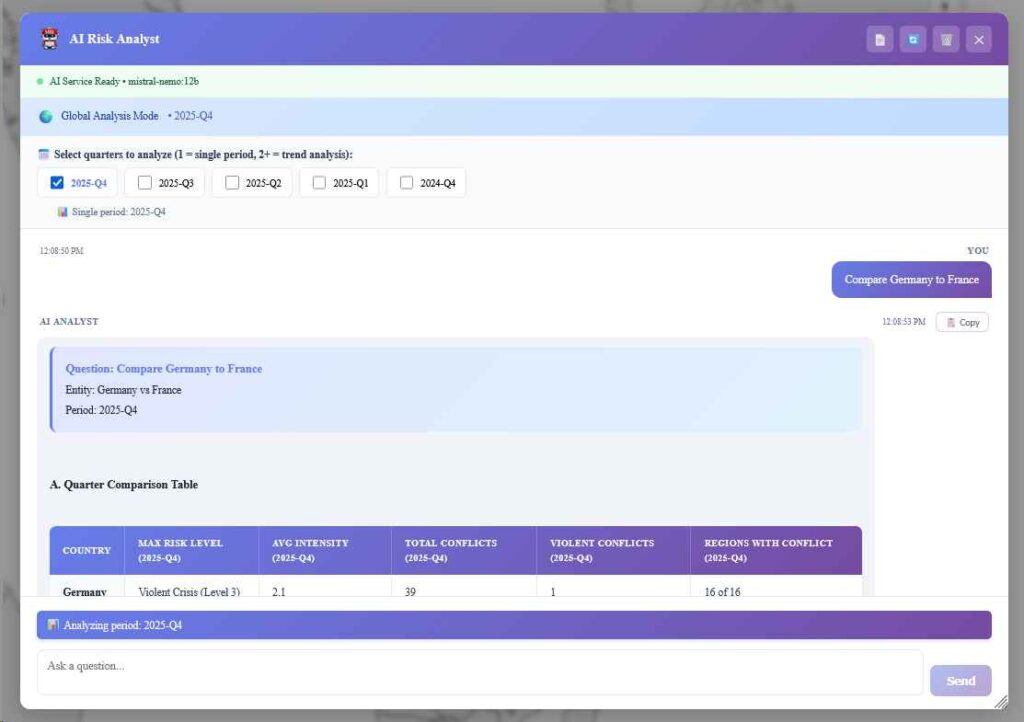Open the report document icon in the header

(x=880, y=39)
